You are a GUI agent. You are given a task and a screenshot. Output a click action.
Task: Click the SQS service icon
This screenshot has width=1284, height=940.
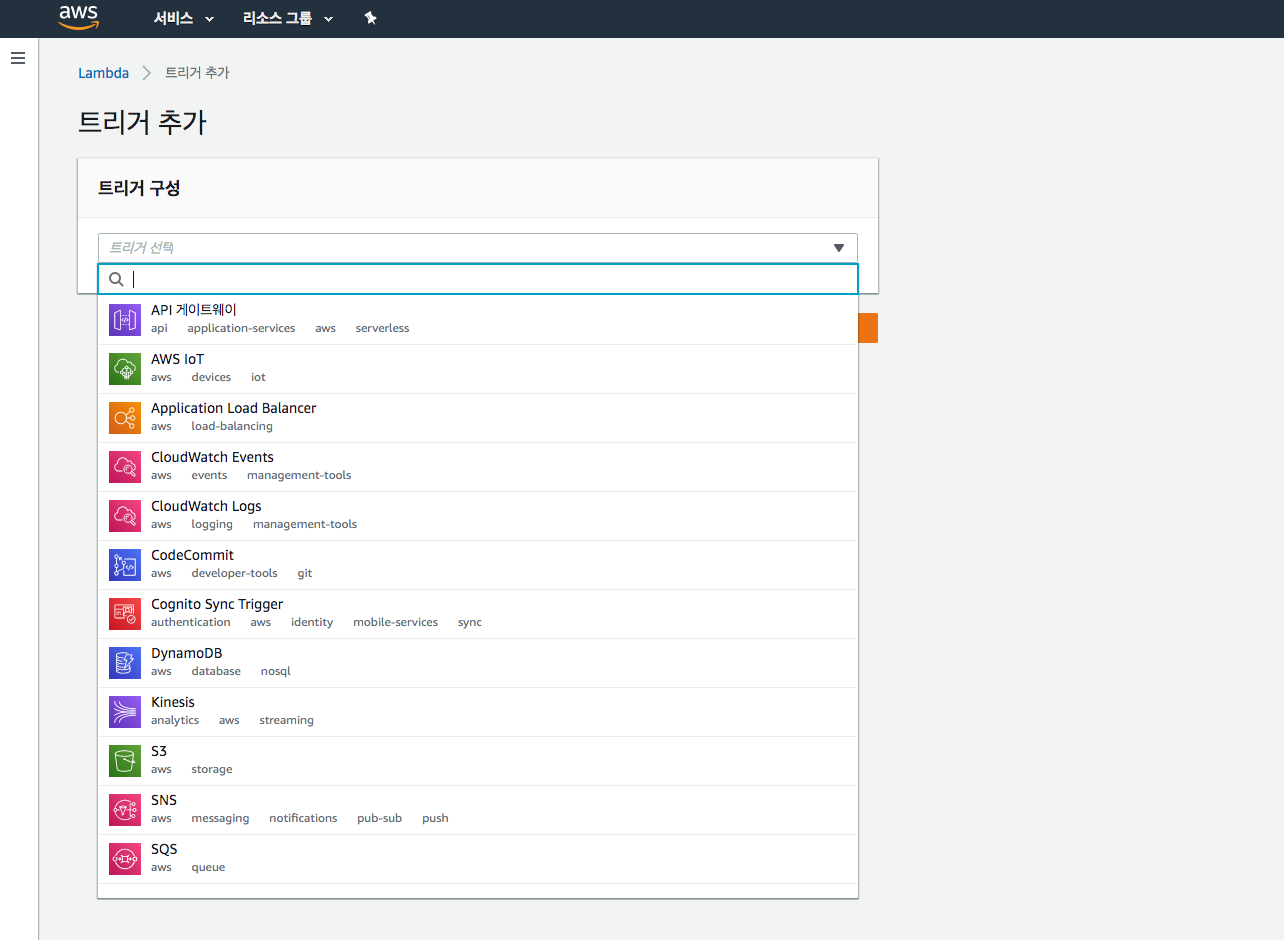[125, 859]
